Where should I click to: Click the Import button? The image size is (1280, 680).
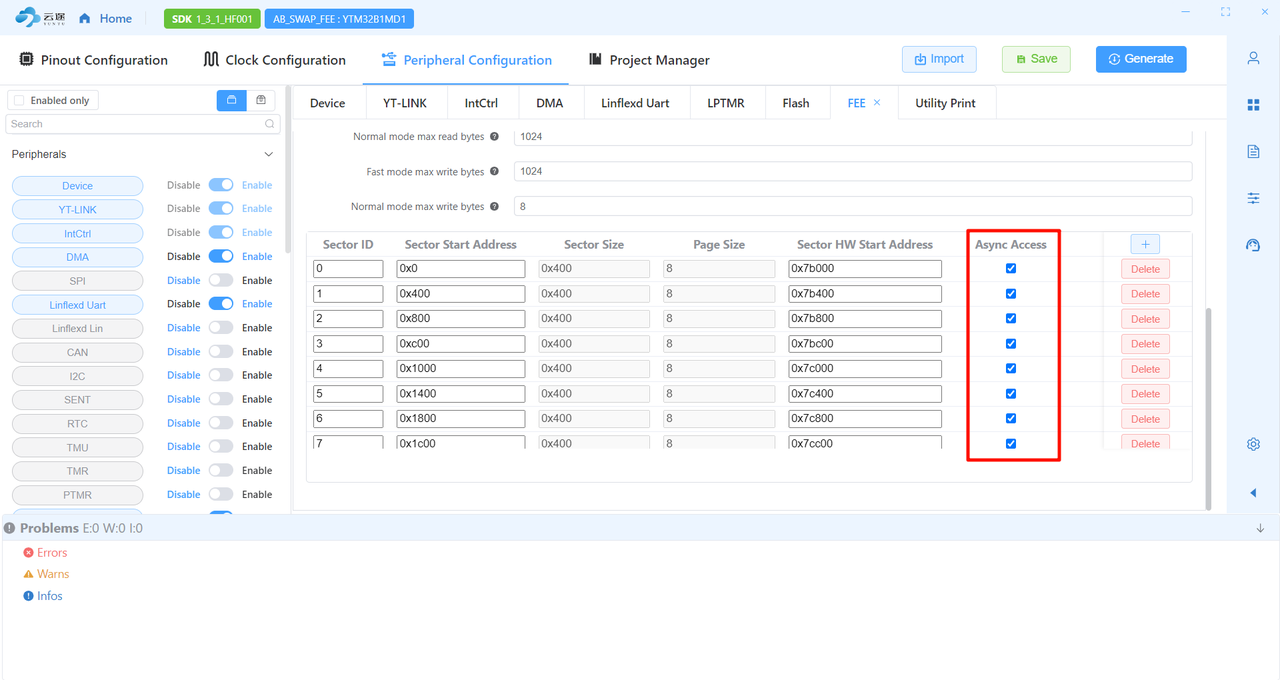[x=939, y=59]
